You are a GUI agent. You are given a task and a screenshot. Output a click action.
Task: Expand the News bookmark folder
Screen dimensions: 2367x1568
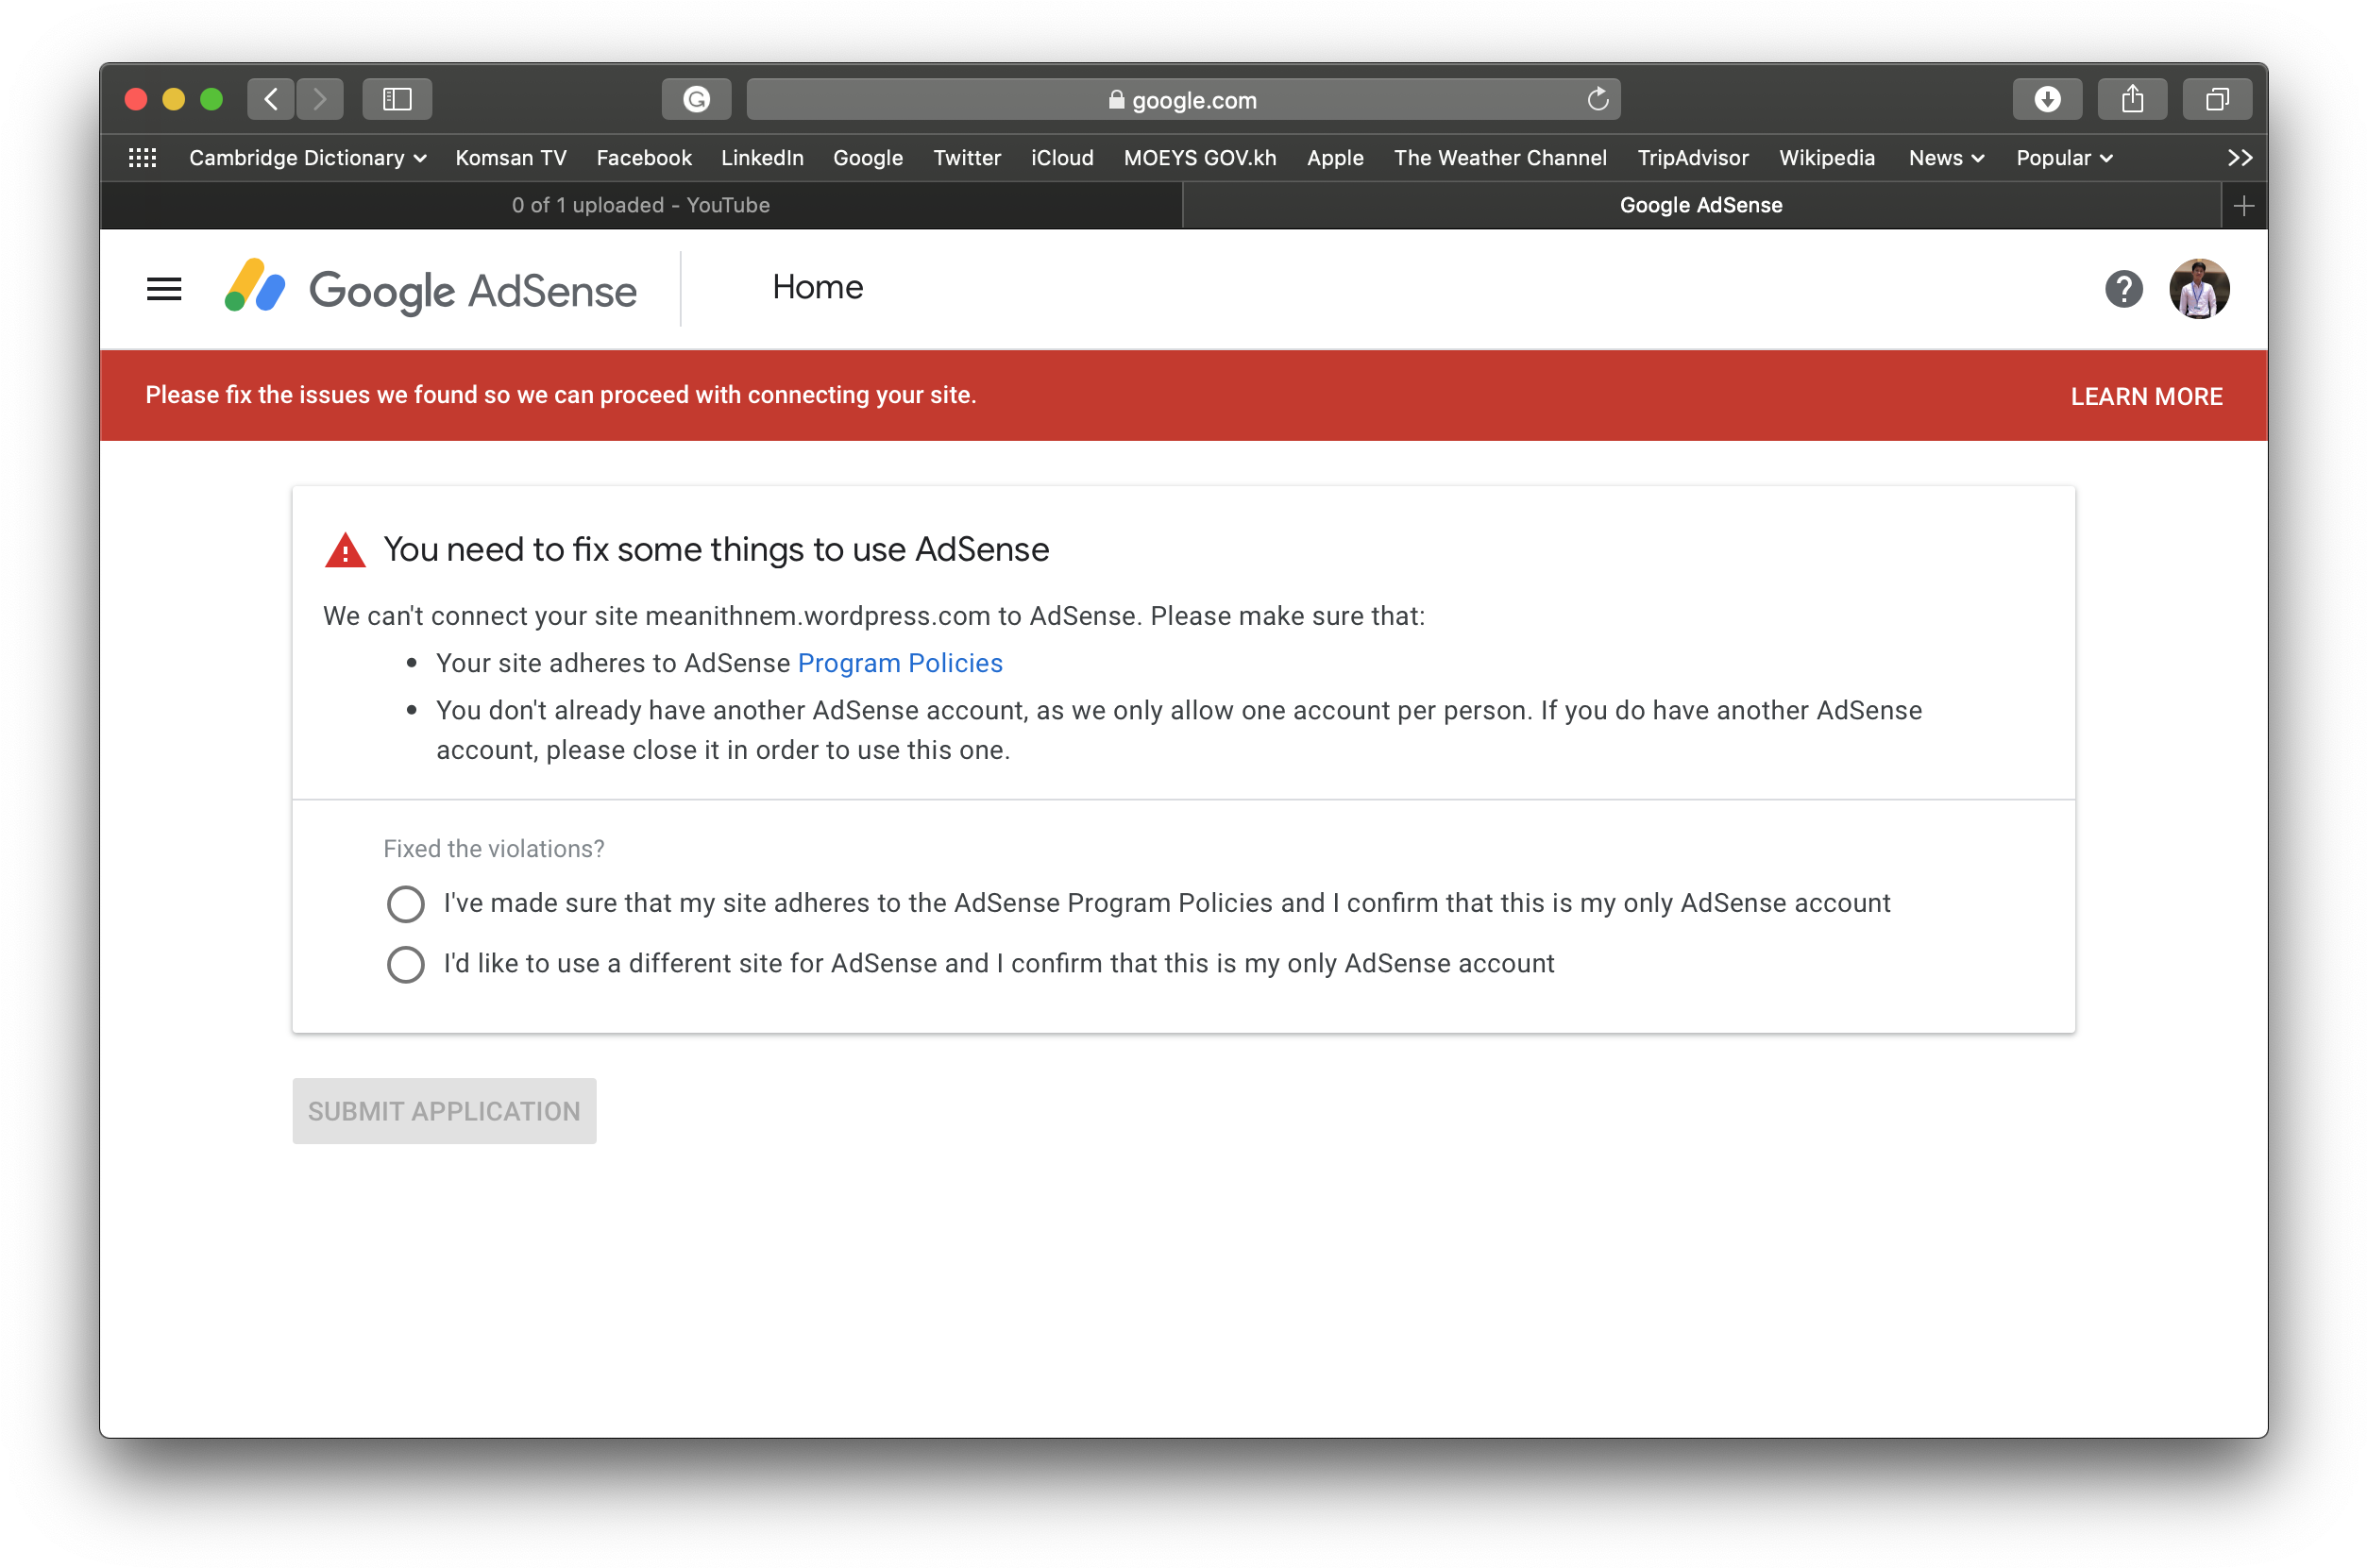tap(1945, 158)
